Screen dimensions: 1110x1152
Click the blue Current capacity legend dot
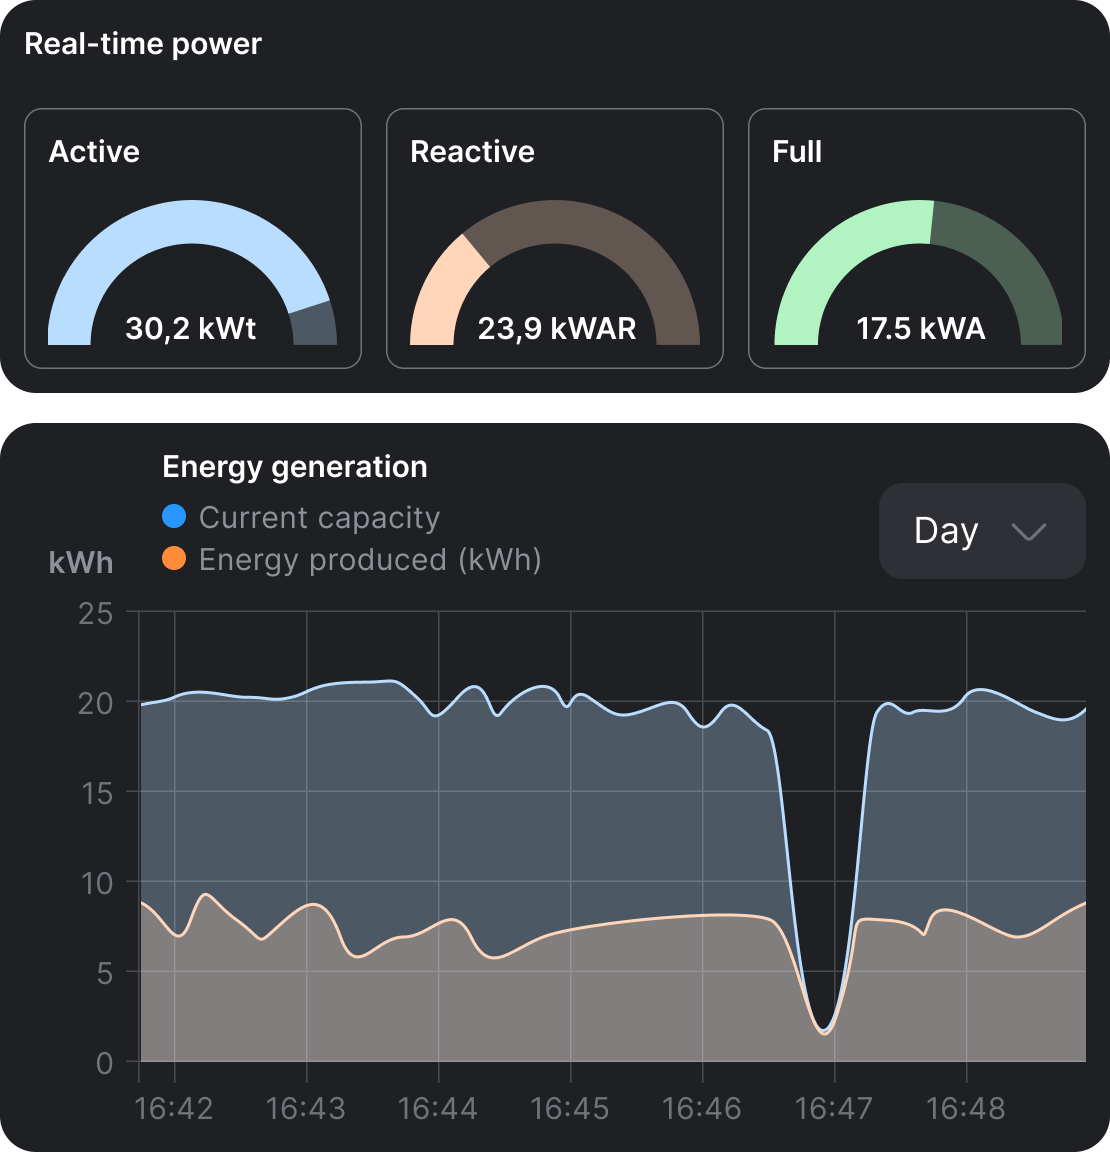point(174,517)
